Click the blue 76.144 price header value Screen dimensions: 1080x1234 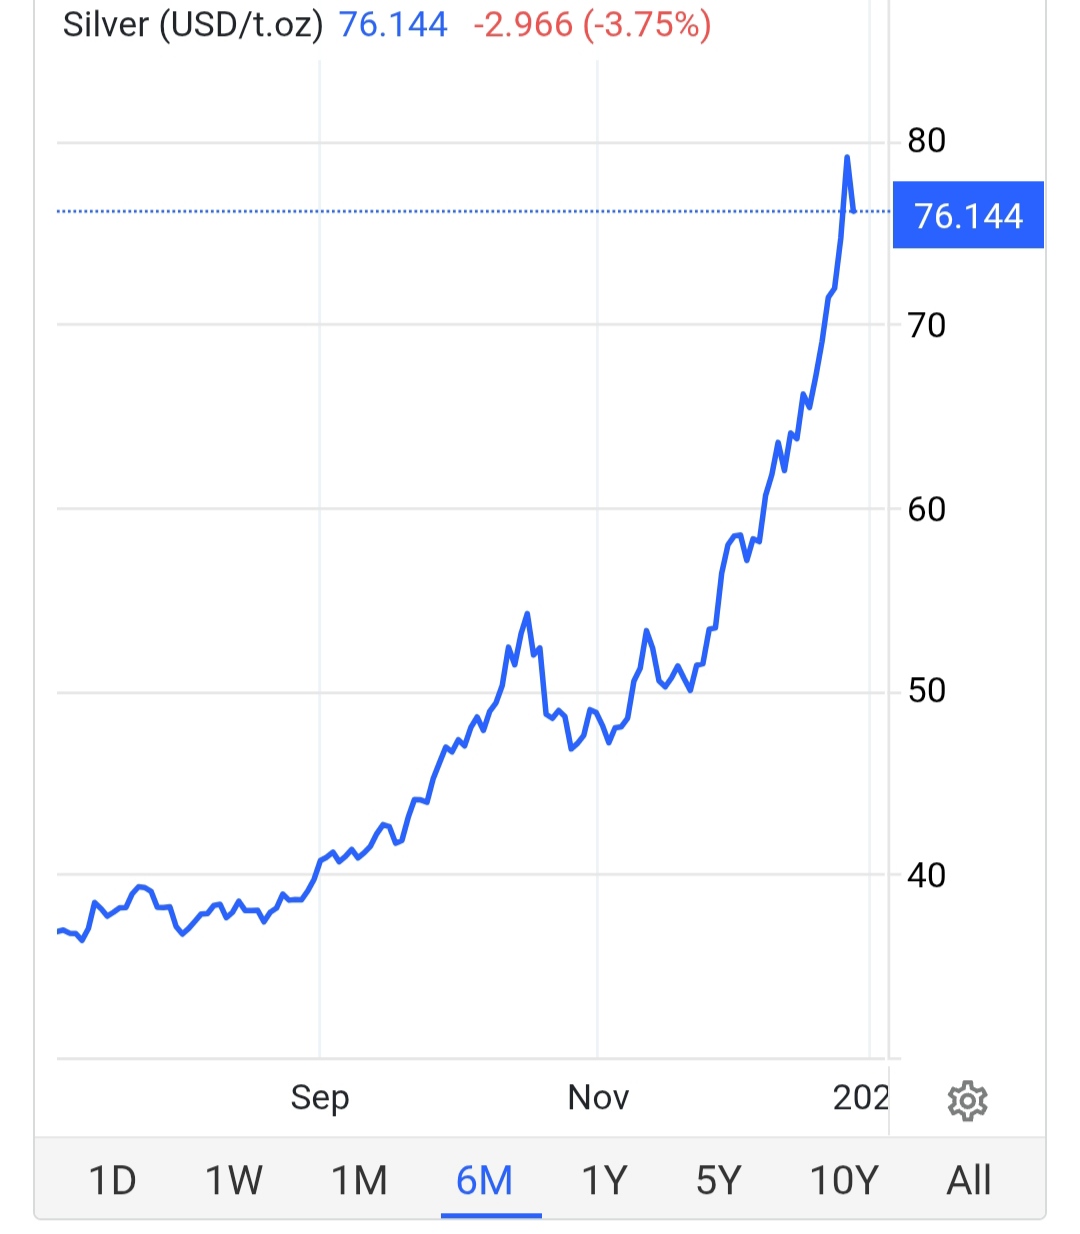click(x=393, y=25)
